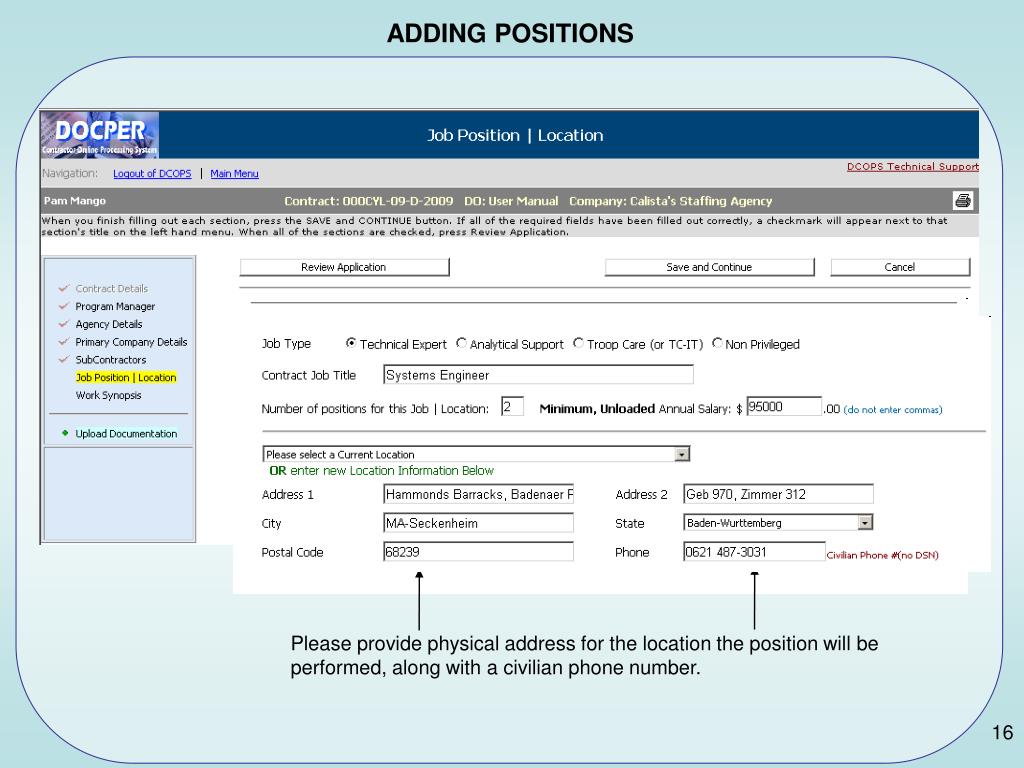The width and height of the screenshot is (1024, 768).
Task: Open Upload Documentation section
Action: pos(126,434)
